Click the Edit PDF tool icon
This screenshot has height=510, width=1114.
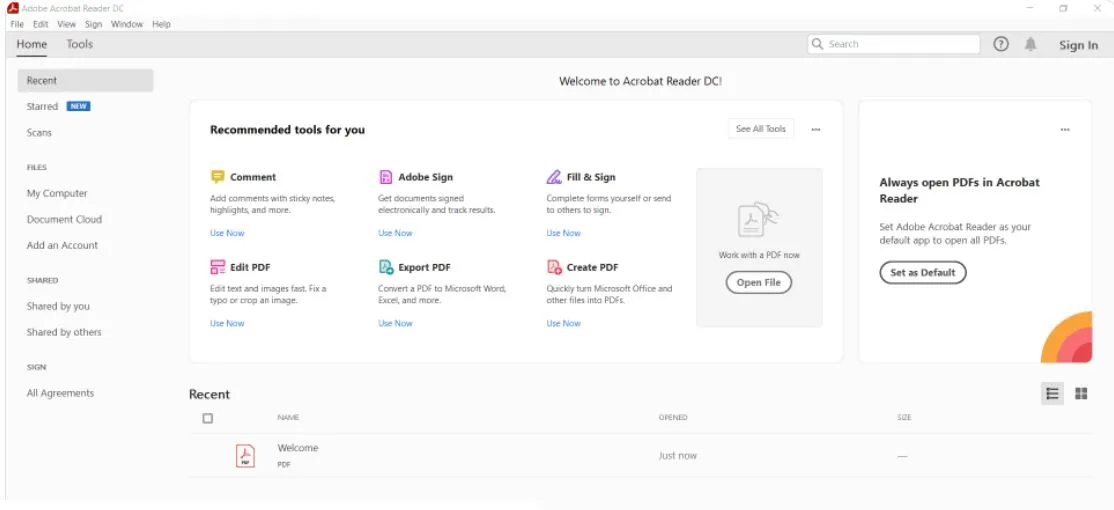click(x=217, y=267)
